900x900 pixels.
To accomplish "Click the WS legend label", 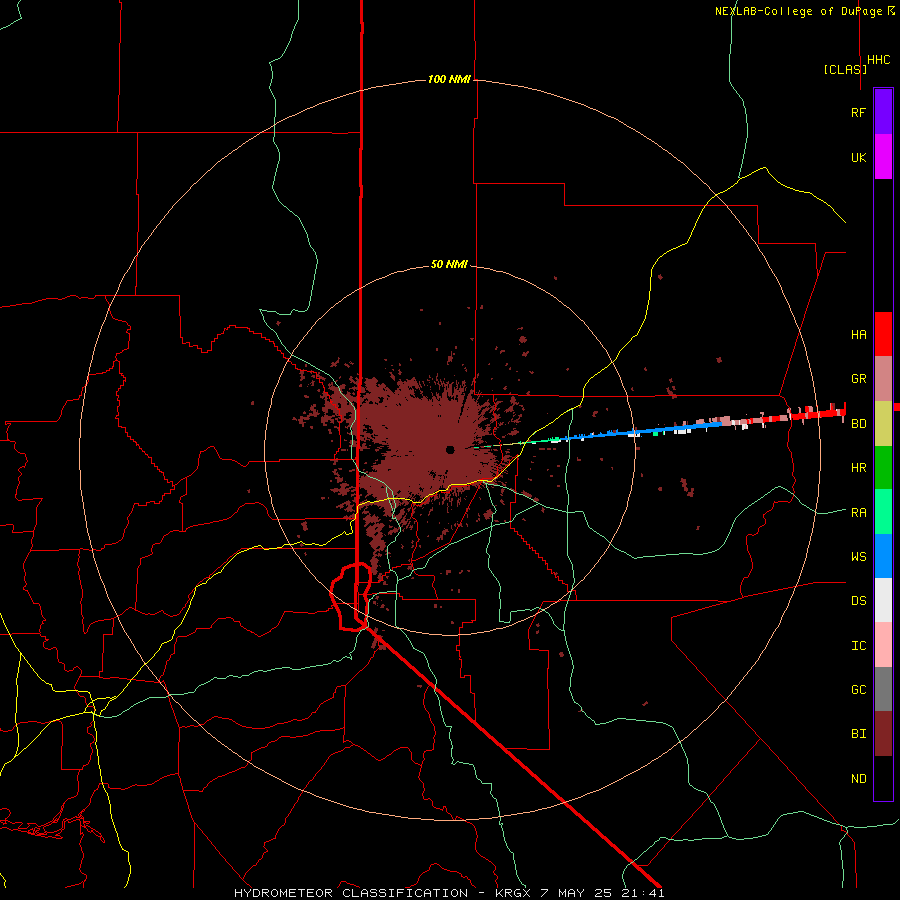I will 859,556.
